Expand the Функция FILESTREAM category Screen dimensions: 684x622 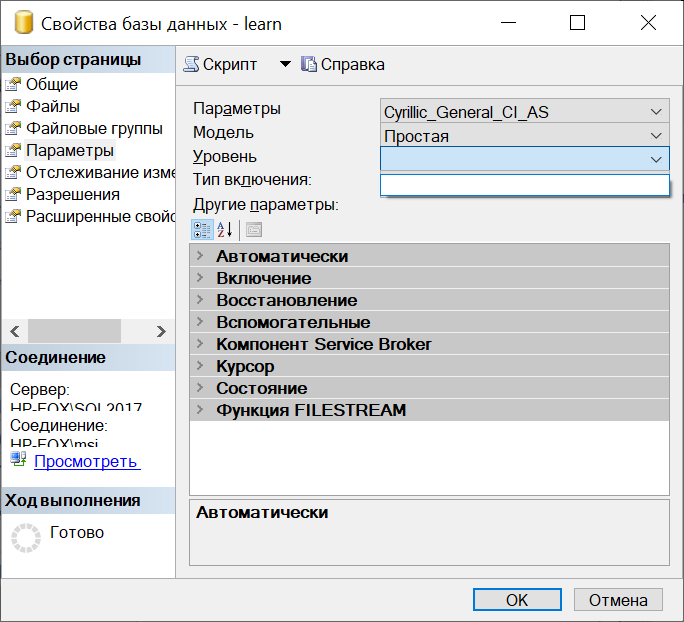pyautogui.click(x=200, y=410)
